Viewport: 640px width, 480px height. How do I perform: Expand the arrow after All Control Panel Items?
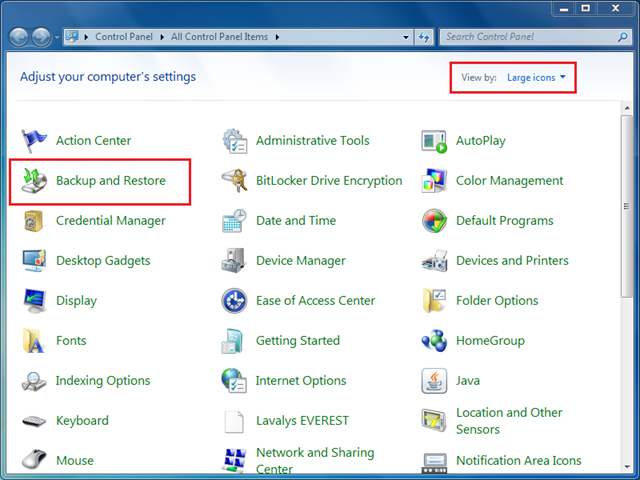pos(278,37)
